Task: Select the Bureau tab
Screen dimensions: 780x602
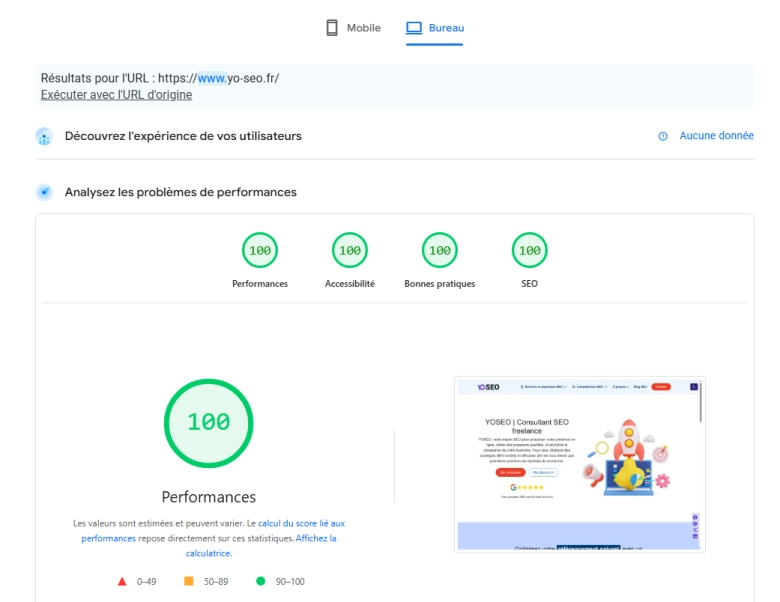Action: [435, 28]
